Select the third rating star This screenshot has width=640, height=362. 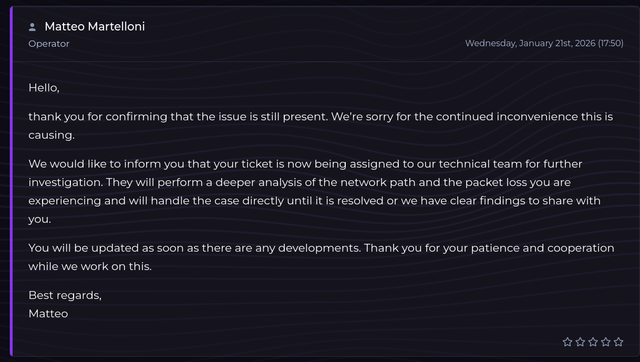593,342
